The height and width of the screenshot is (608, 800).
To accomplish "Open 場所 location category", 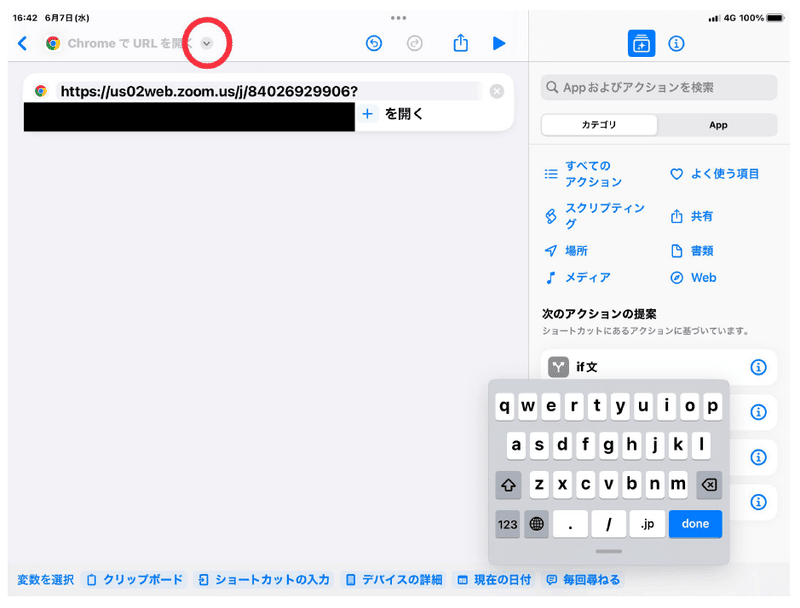I will pyautogui.click(x=566, y=251).
